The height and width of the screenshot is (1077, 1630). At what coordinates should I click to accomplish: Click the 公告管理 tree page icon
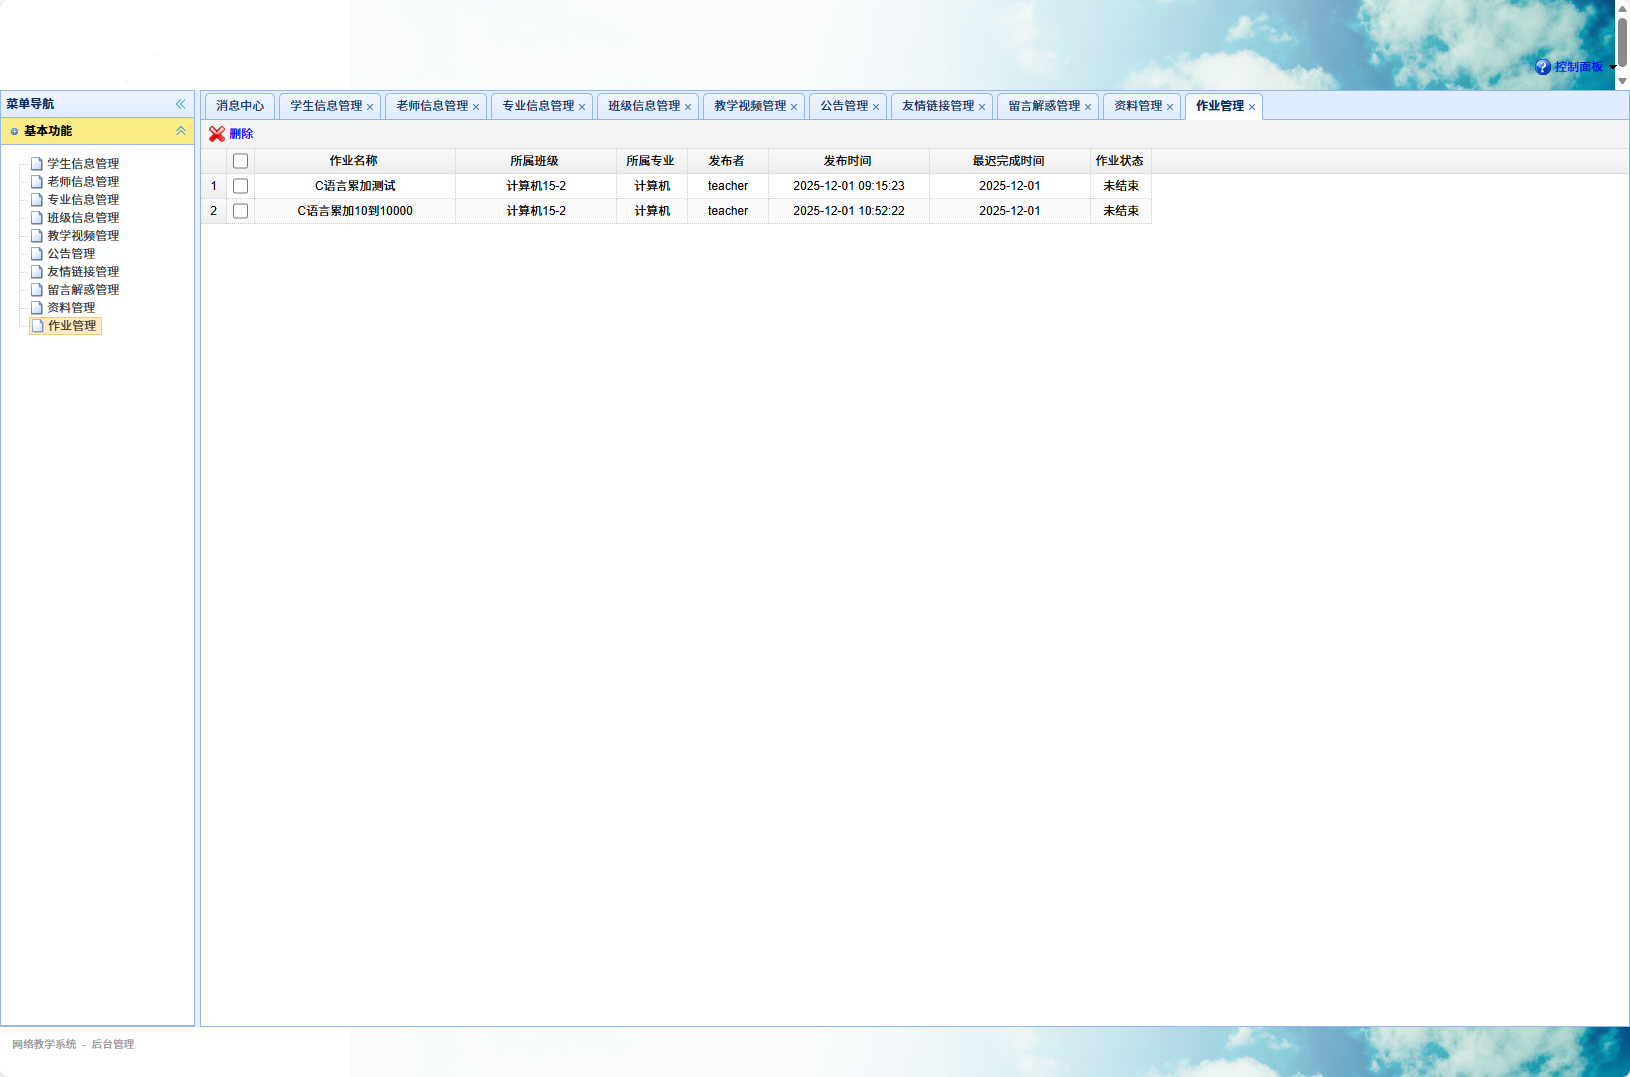tap(37, 254)
